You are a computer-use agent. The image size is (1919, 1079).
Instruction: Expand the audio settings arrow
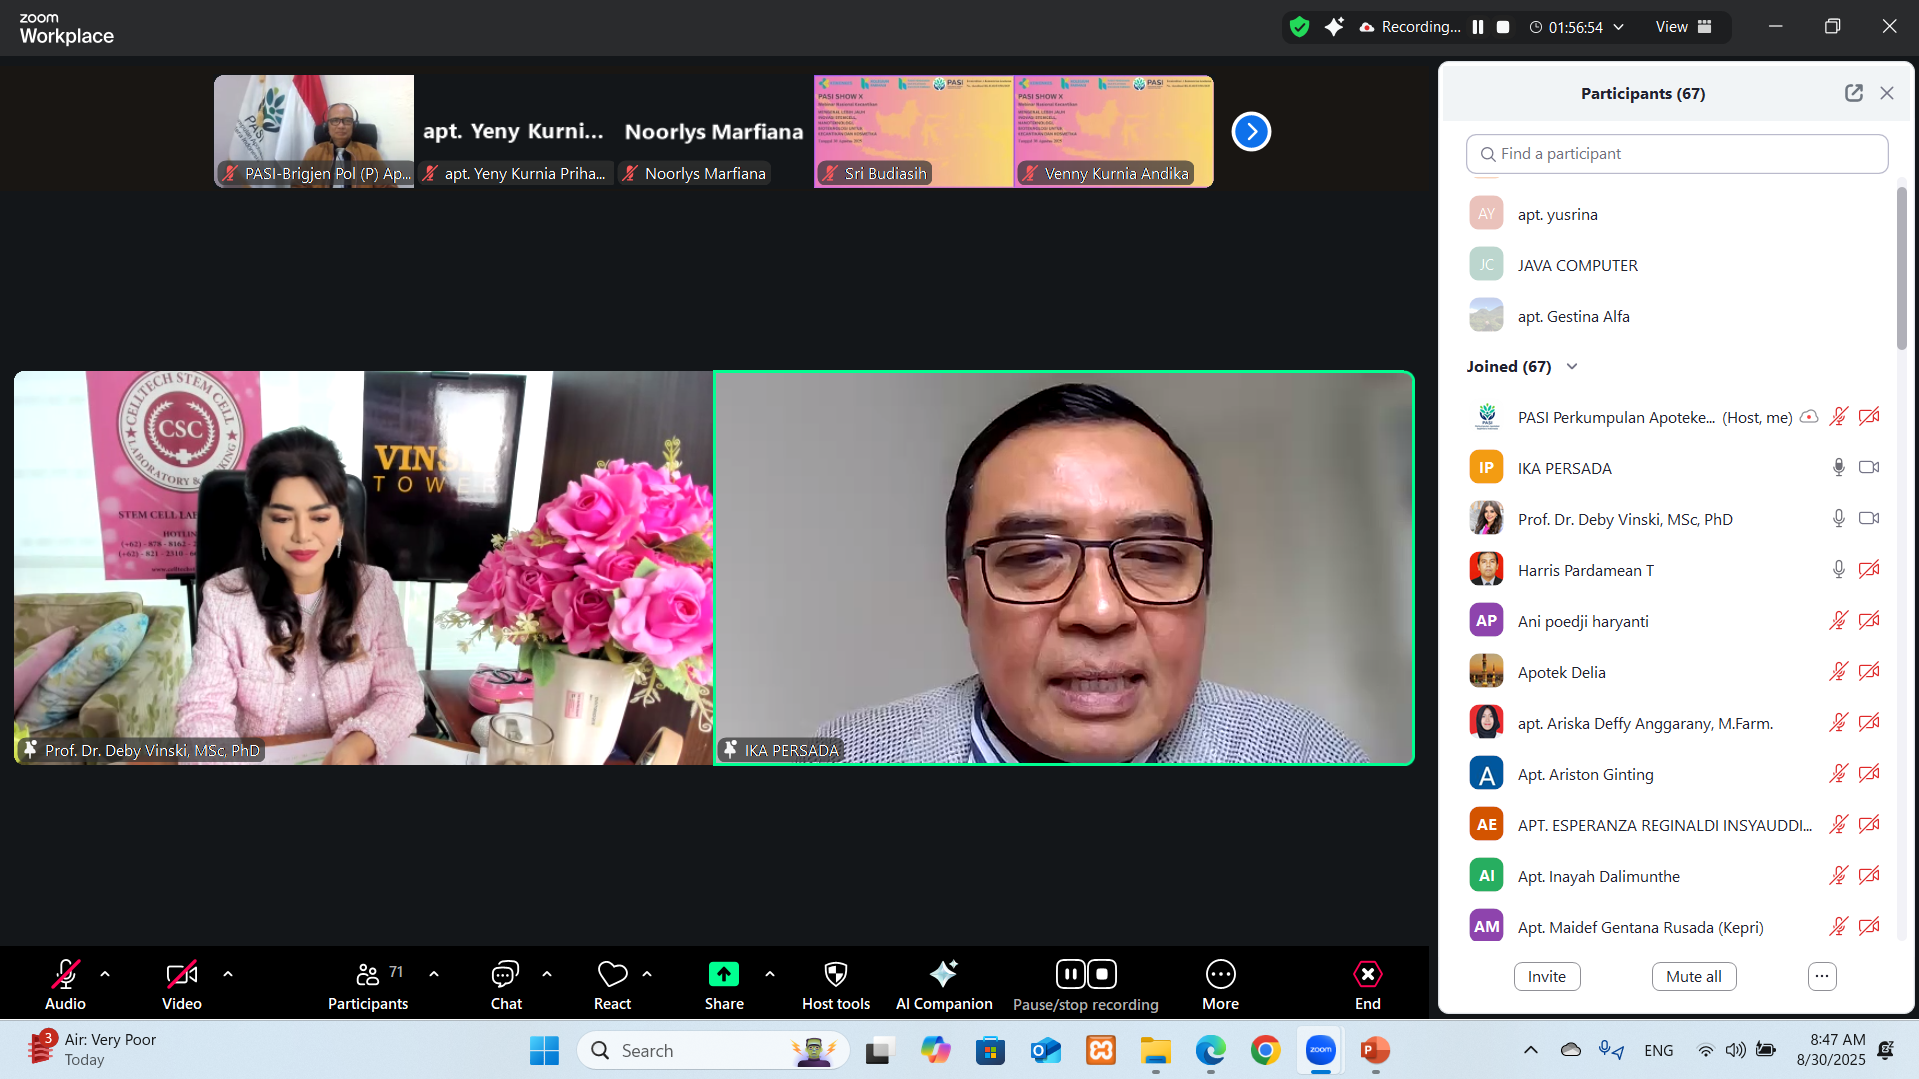click(x=105, y=974)
